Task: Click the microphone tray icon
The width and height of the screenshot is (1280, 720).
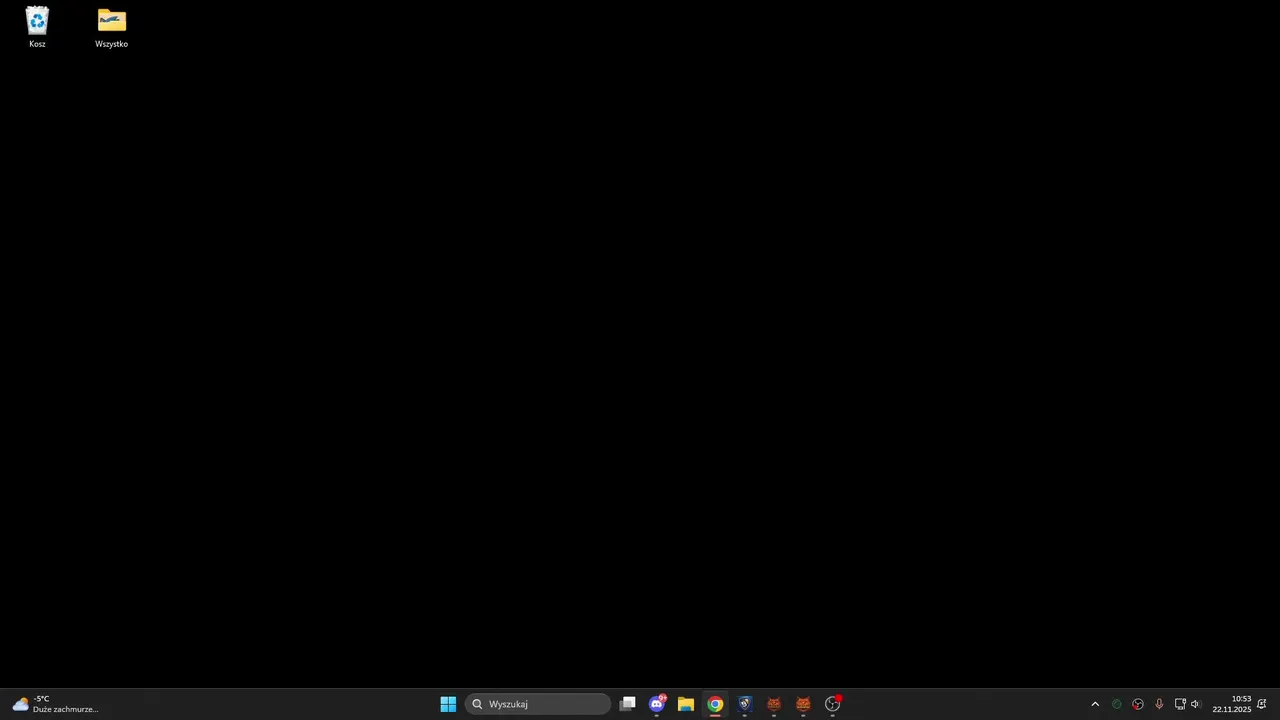Action: click(x=1159, y=704)
